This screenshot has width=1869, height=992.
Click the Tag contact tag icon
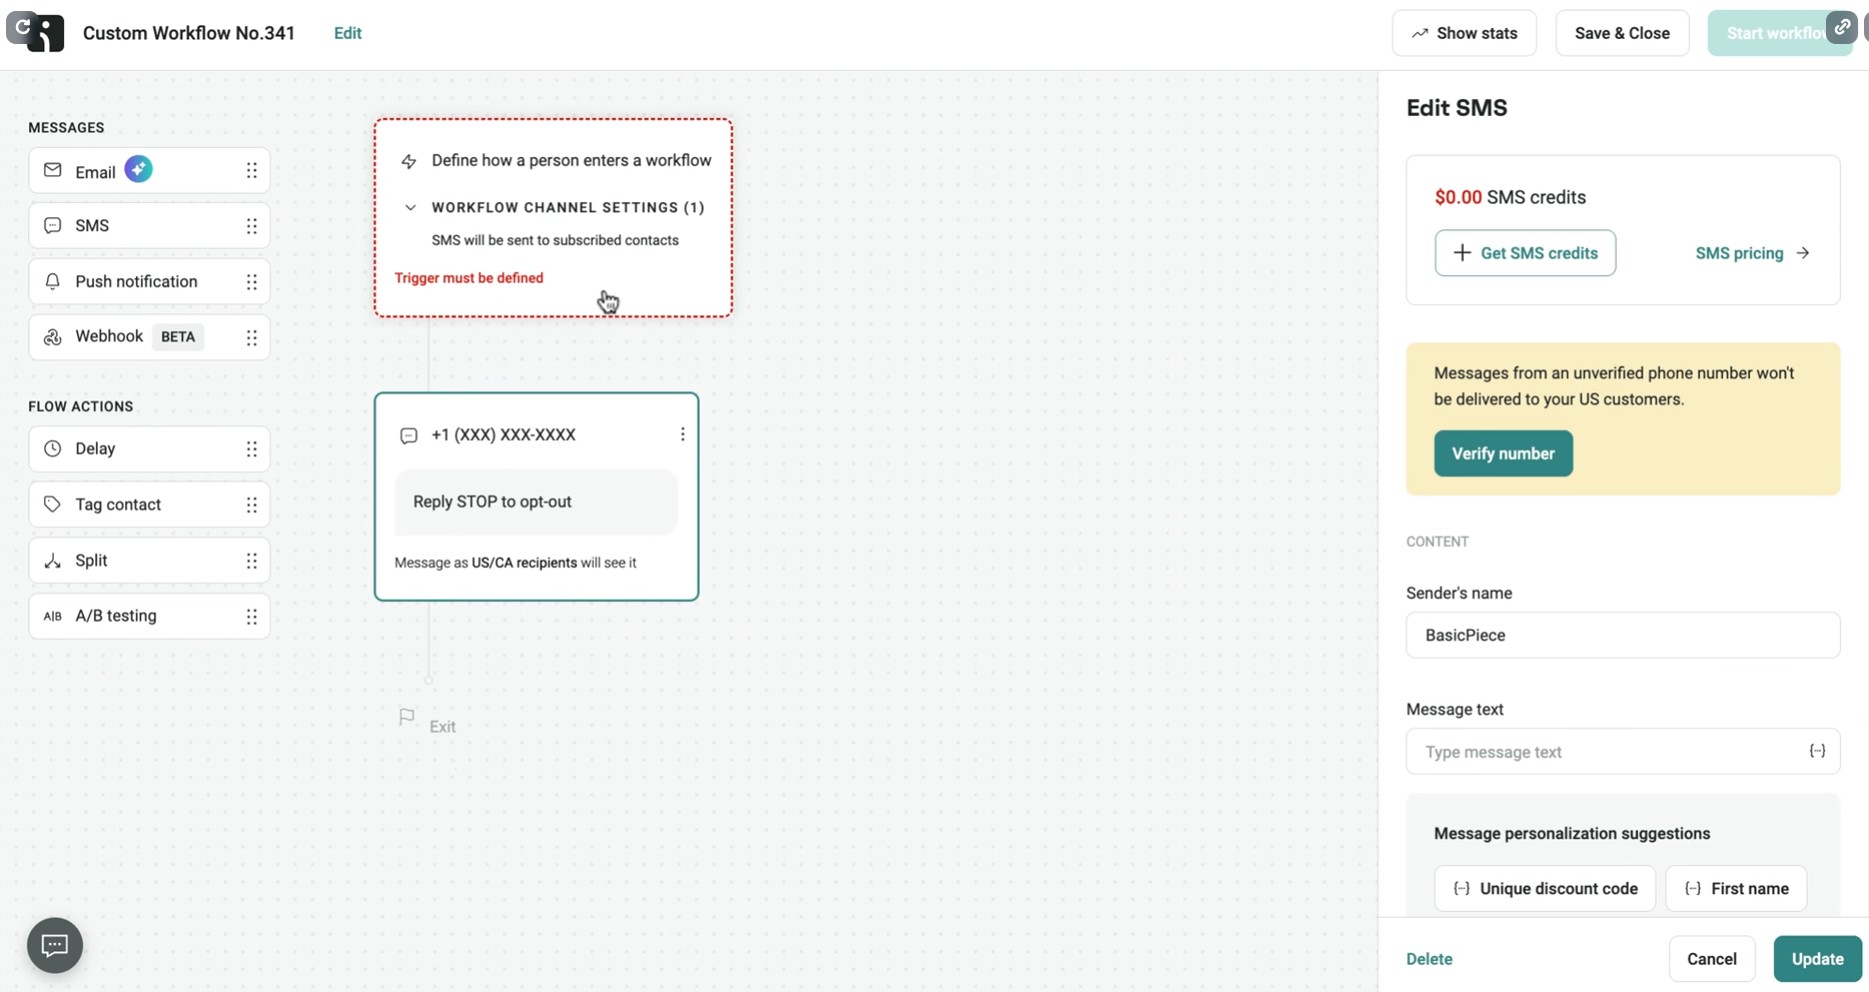point(52,505)
